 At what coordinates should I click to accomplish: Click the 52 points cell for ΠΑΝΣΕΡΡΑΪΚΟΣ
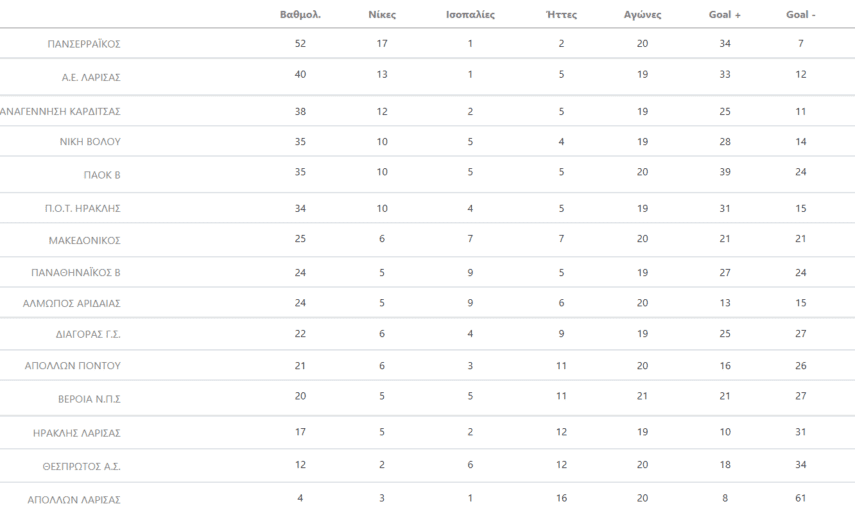(300, 44)
